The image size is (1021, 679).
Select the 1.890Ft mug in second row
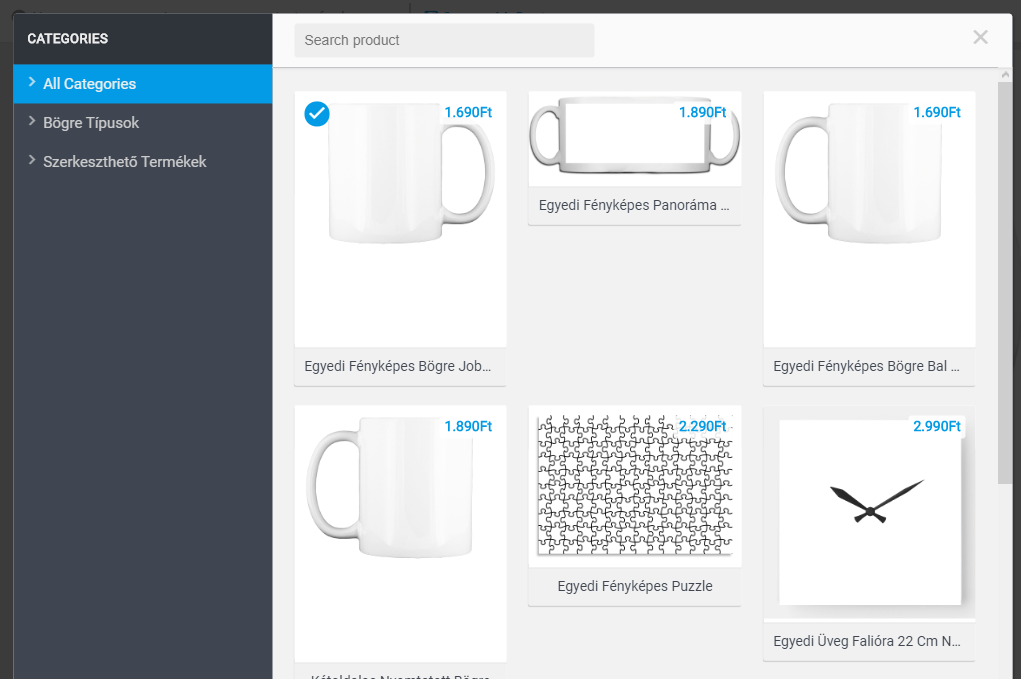pyautogui.click(x=400, y=534)
